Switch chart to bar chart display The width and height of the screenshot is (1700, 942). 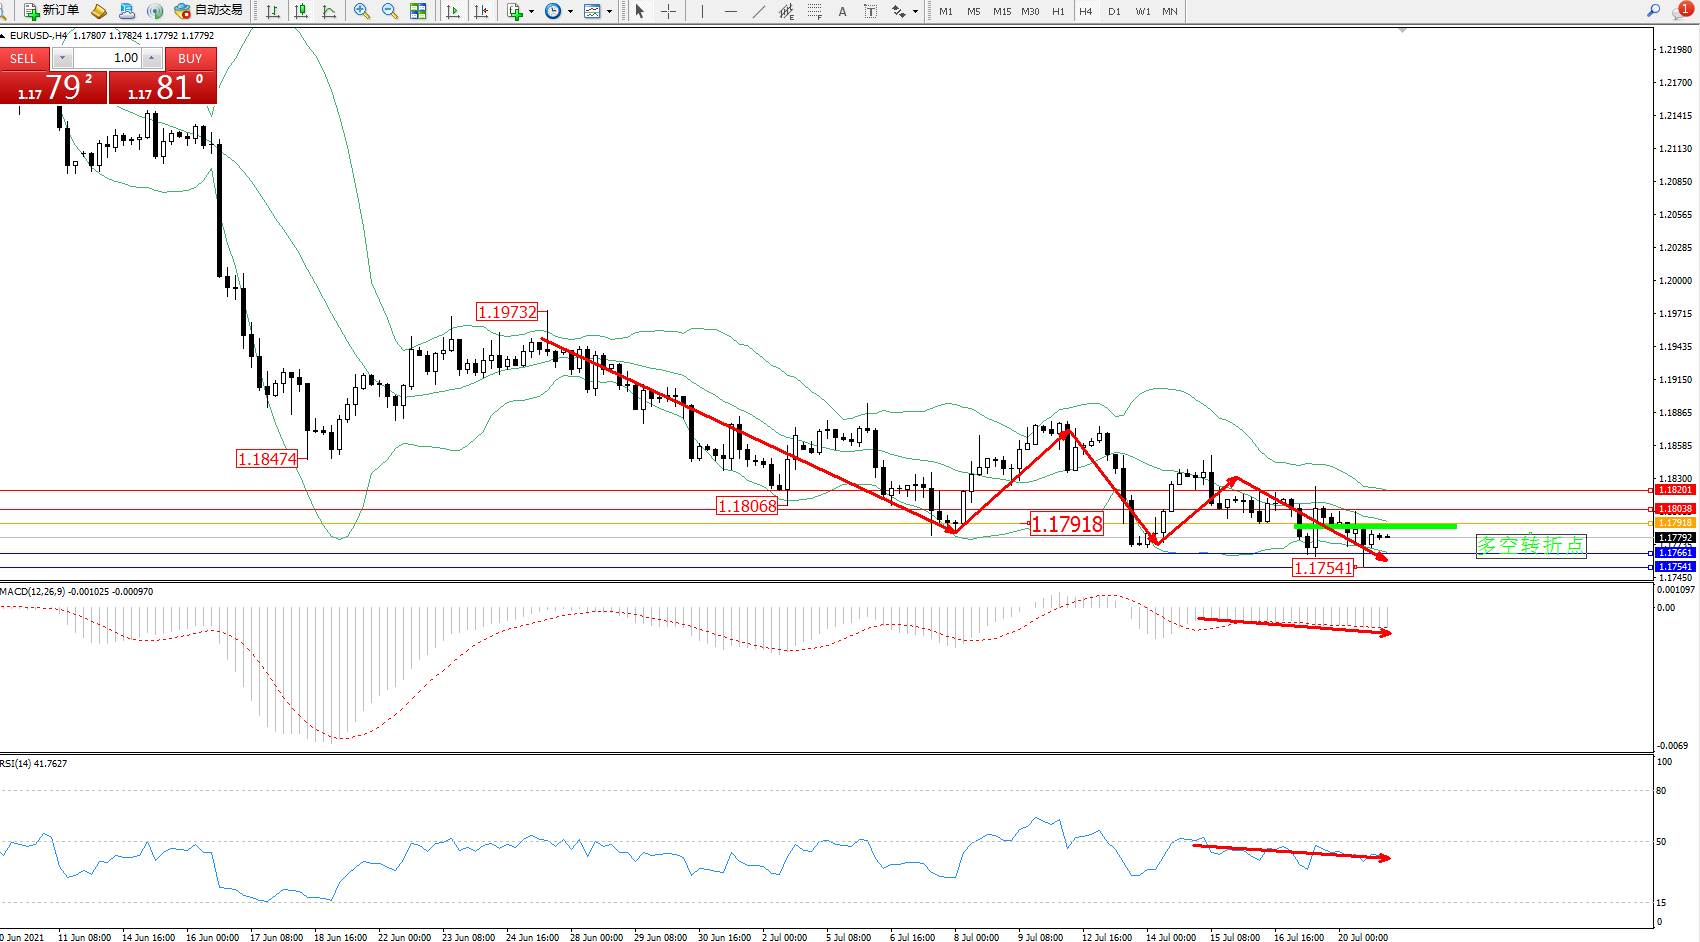(x=273, y=11)
